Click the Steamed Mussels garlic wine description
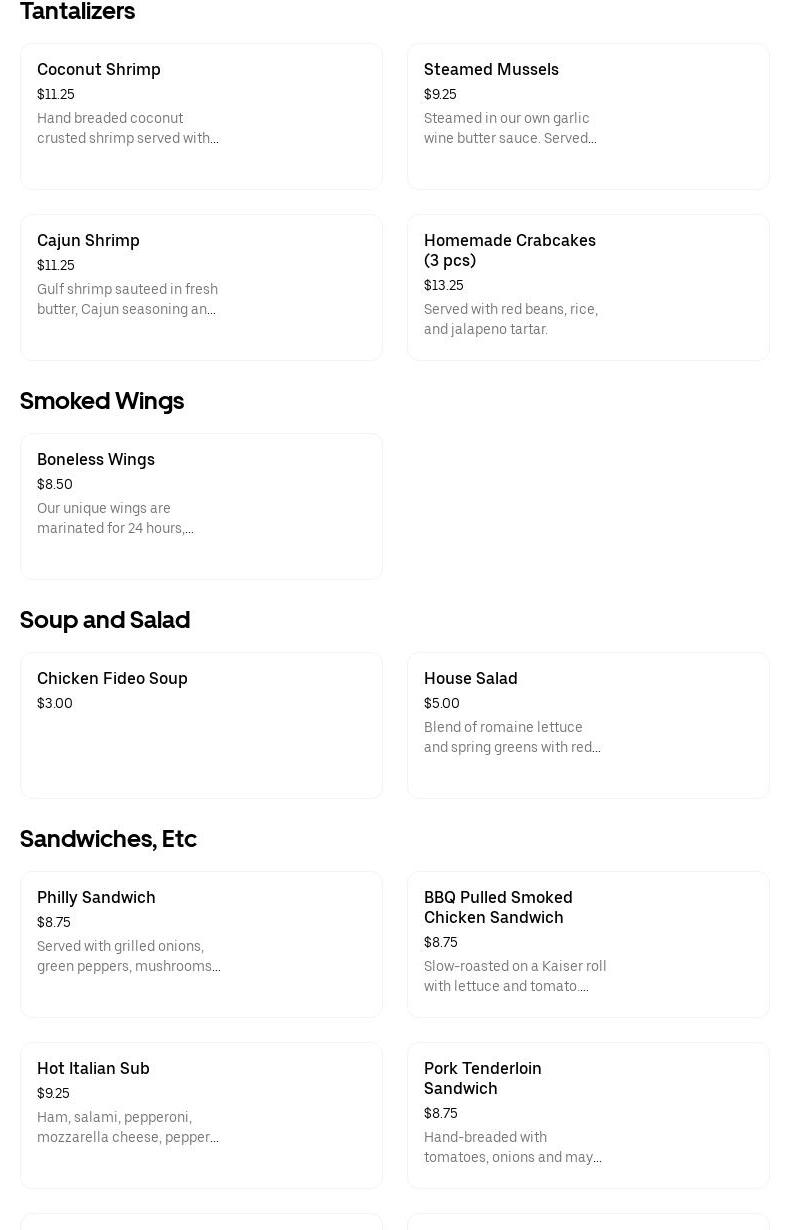The width and height of the screenshot is (804, 1230). pos(509,128)
